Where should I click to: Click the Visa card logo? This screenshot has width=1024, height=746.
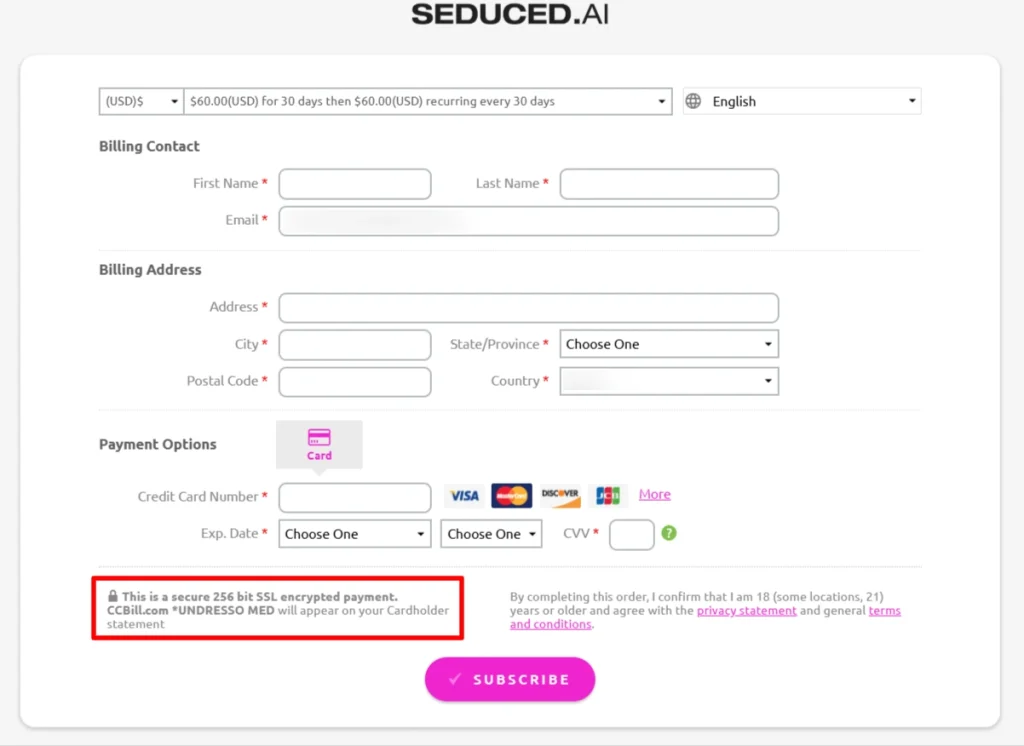click(464, 495)
